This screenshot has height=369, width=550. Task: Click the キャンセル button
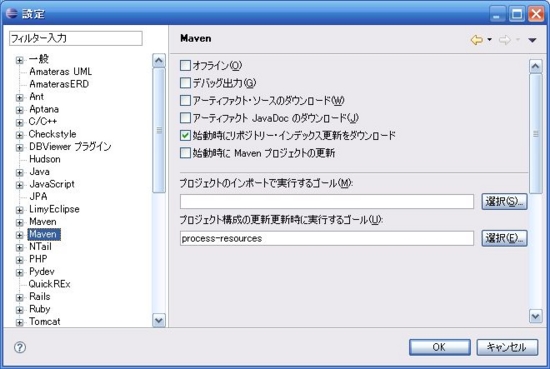coord(507,347)
